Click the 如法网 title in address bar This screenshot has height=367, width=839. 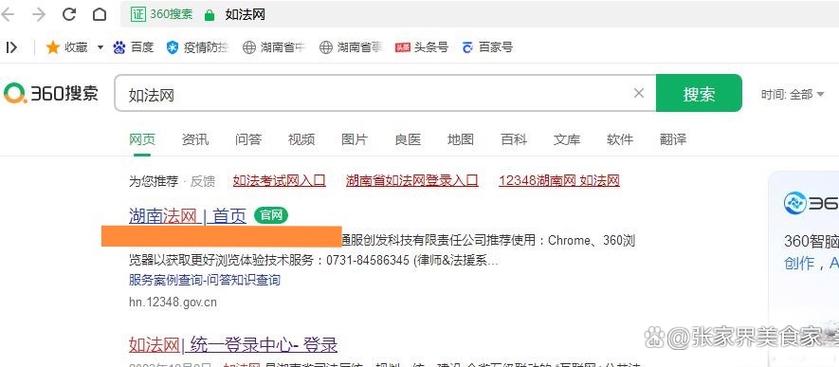pyautogui.click(x=245, y=14)
